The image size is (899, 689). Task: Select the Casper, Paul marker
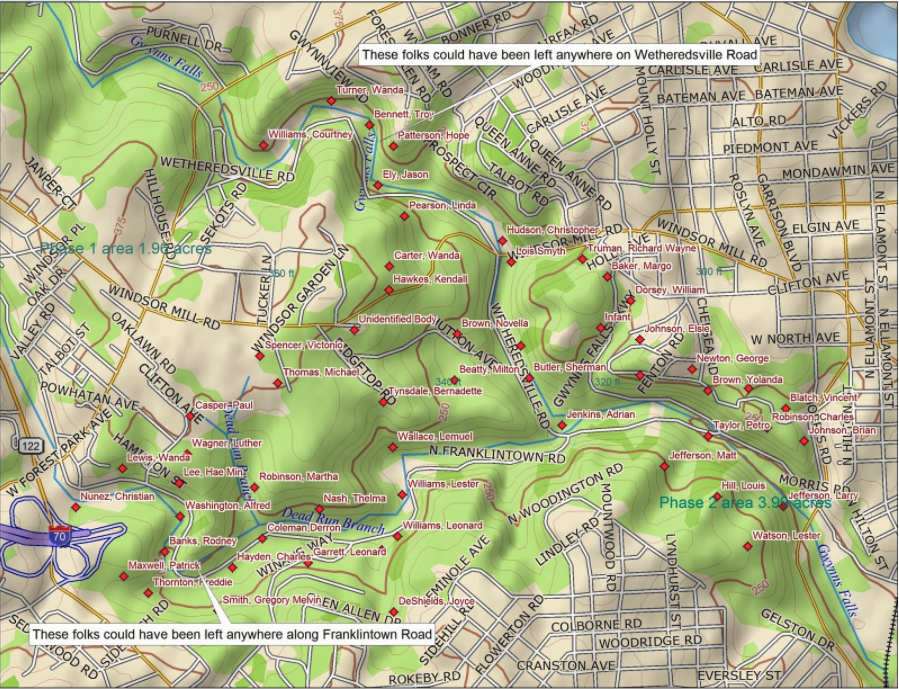coord(190,416)
